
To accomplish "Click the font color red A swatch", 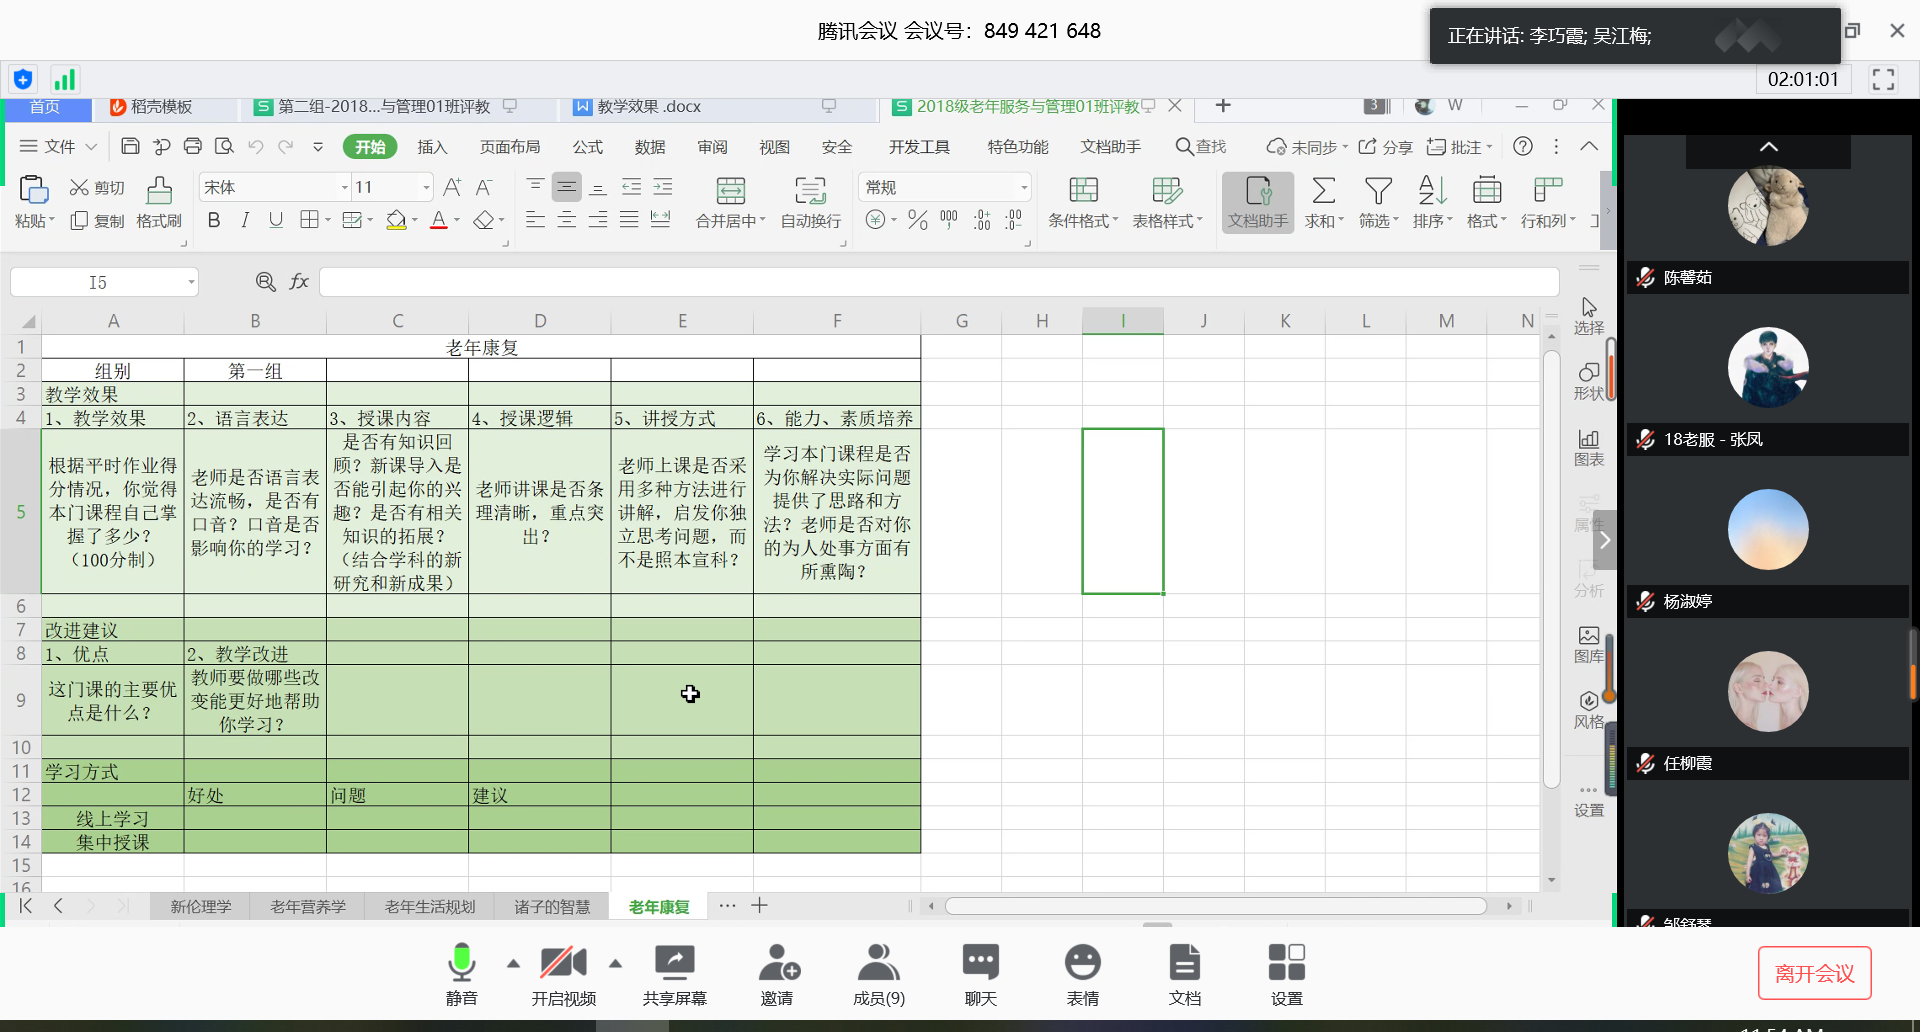I will 438,220.
